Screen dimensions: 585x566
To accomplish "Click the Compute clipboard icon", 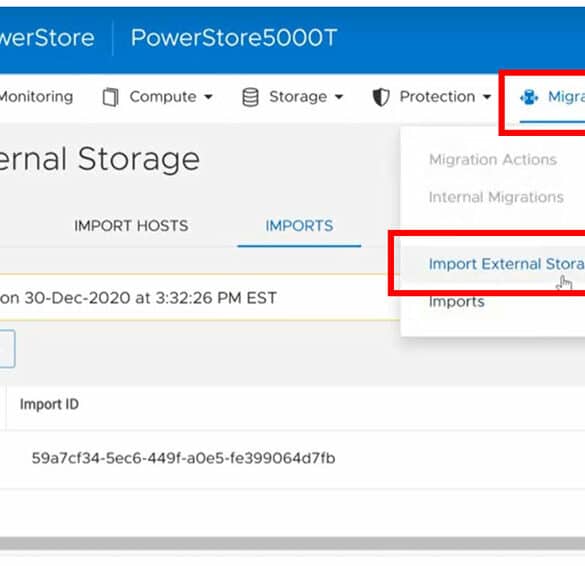I will [x=110, y=97].
